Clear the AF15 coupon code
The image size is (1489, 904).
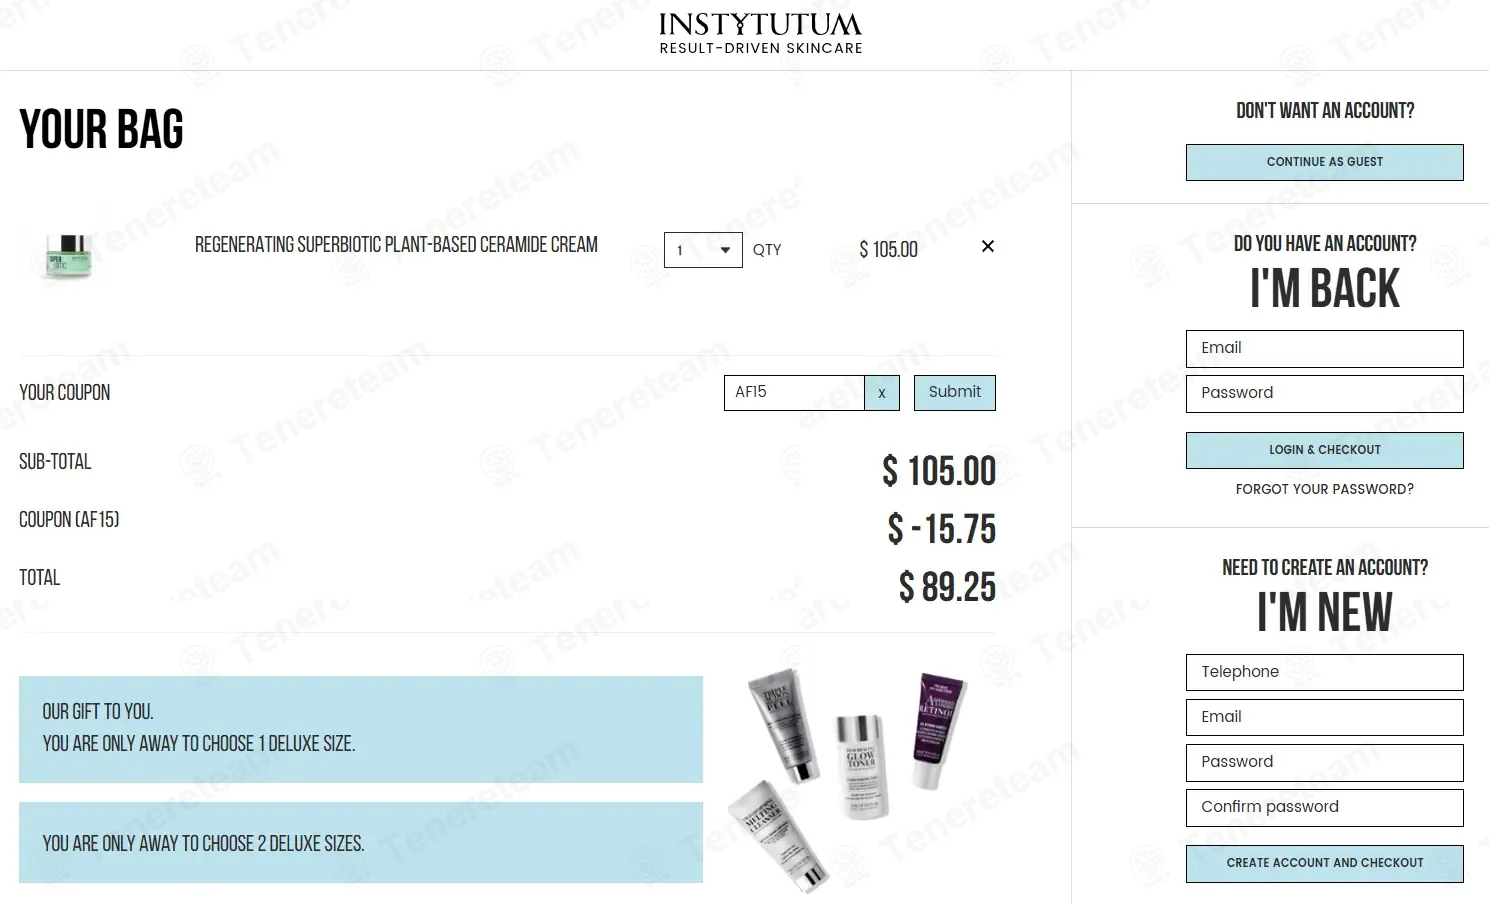[x=881, y=393]
